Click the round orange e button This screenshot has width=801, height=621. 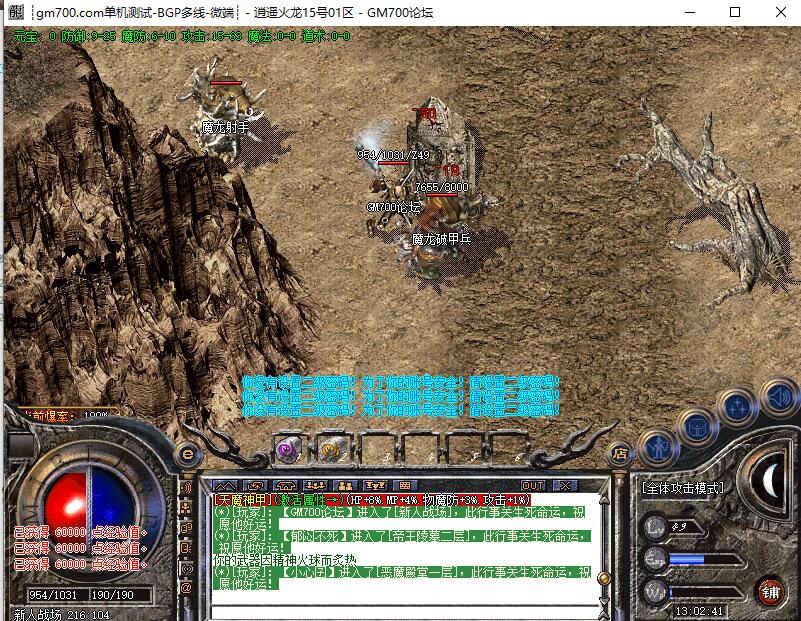coord(186,453)
